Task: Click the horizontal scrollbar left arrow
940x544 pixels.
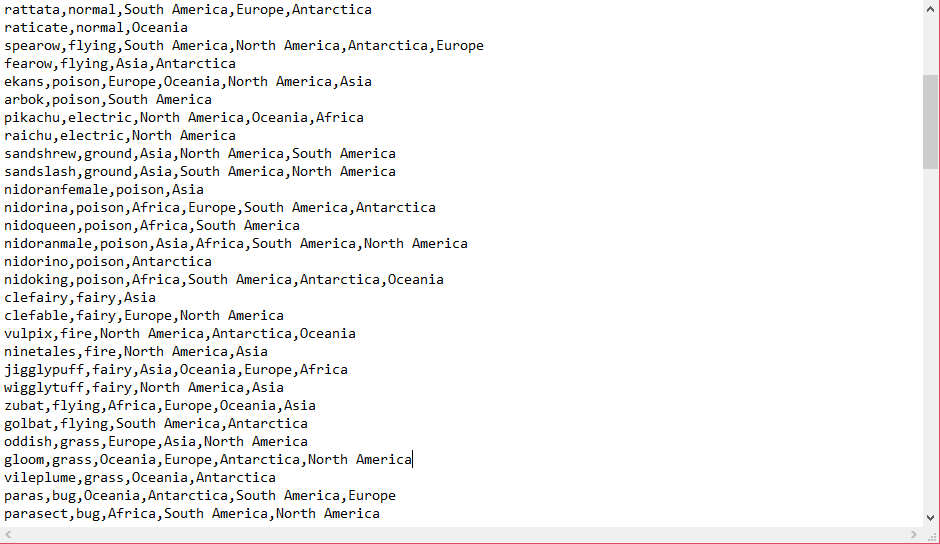Action: [x=8, y=534]
